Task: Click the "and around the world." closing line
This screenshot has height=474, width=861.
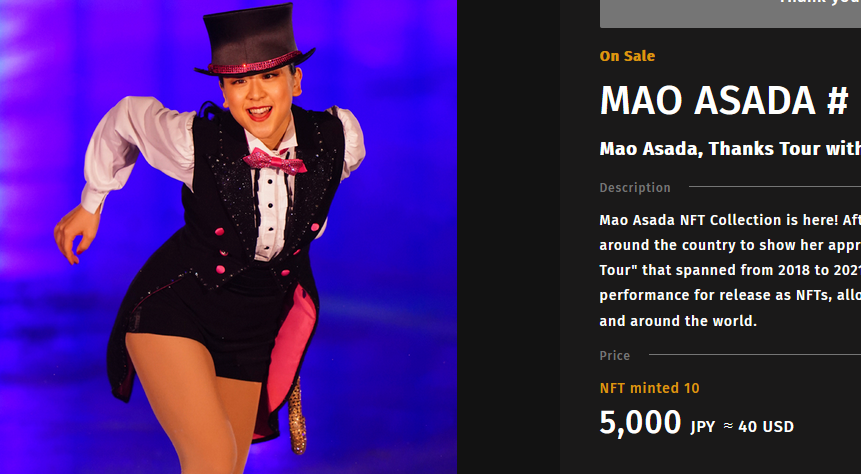Action: (678, 321)
